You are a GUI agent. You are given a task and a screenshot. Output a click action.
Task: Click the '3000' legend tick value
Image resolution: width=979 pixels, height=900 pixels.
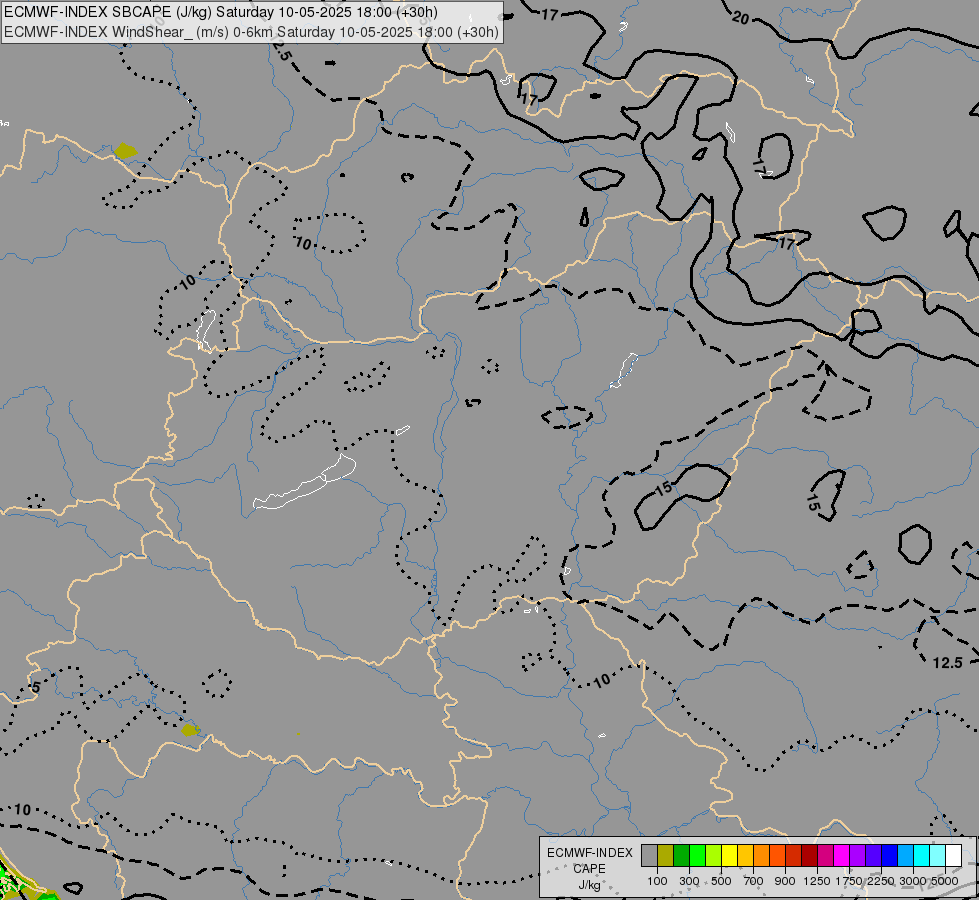(x=912, y=881)
